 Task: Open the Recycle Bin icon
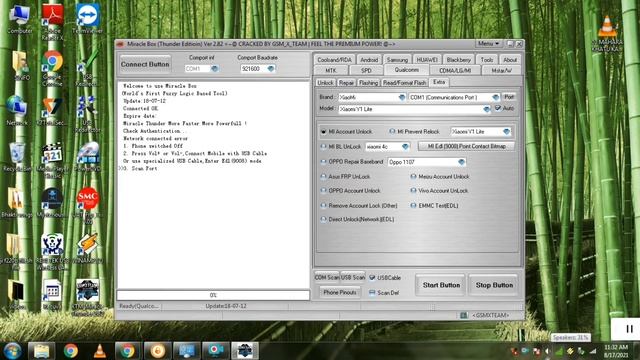point(17,157)
